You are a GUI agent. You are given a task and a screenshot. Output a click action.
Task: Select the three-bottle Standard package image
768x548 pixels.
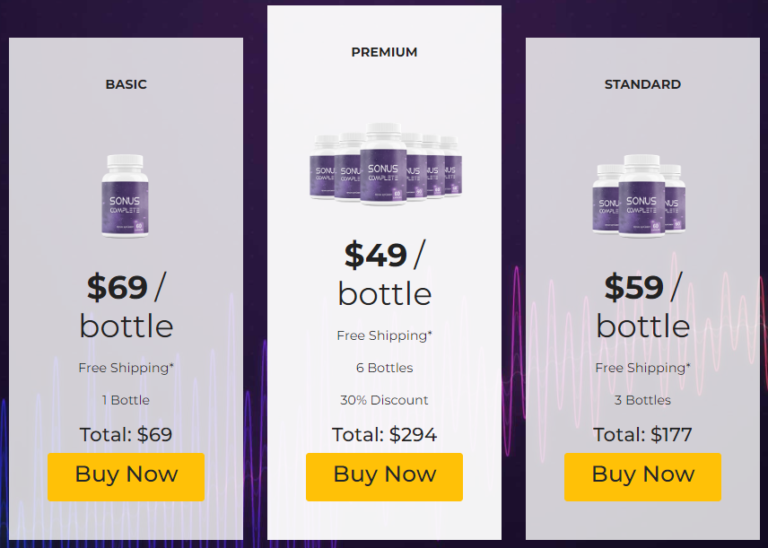(642, 196)
